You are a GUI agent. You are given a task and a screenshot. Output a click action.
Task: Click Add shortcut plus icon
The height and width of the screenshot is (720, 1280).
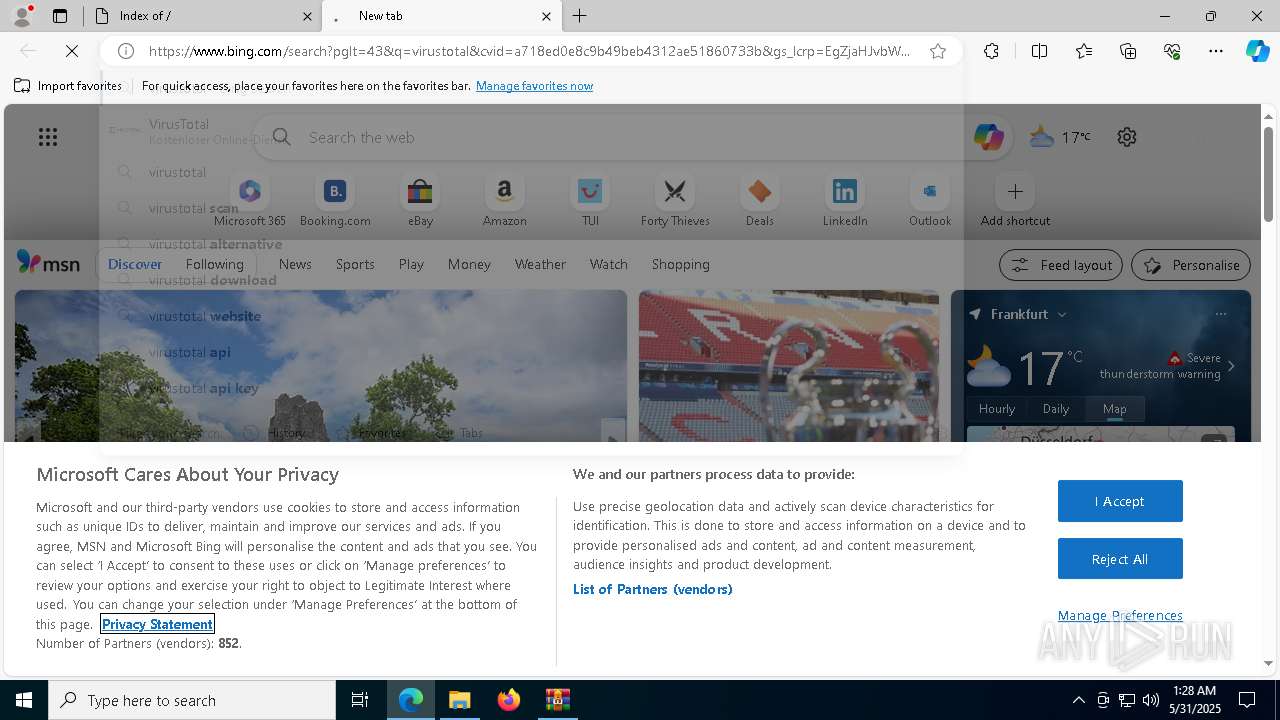(x=1015, y=191)
